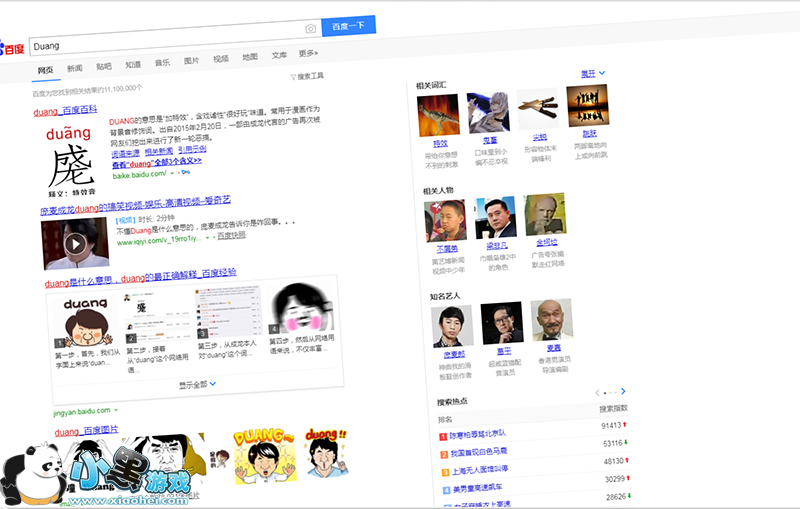Click the man in dark suit thumbnail
The height and width of the screenshot is (509, 800).
click(x=495, y=217)
